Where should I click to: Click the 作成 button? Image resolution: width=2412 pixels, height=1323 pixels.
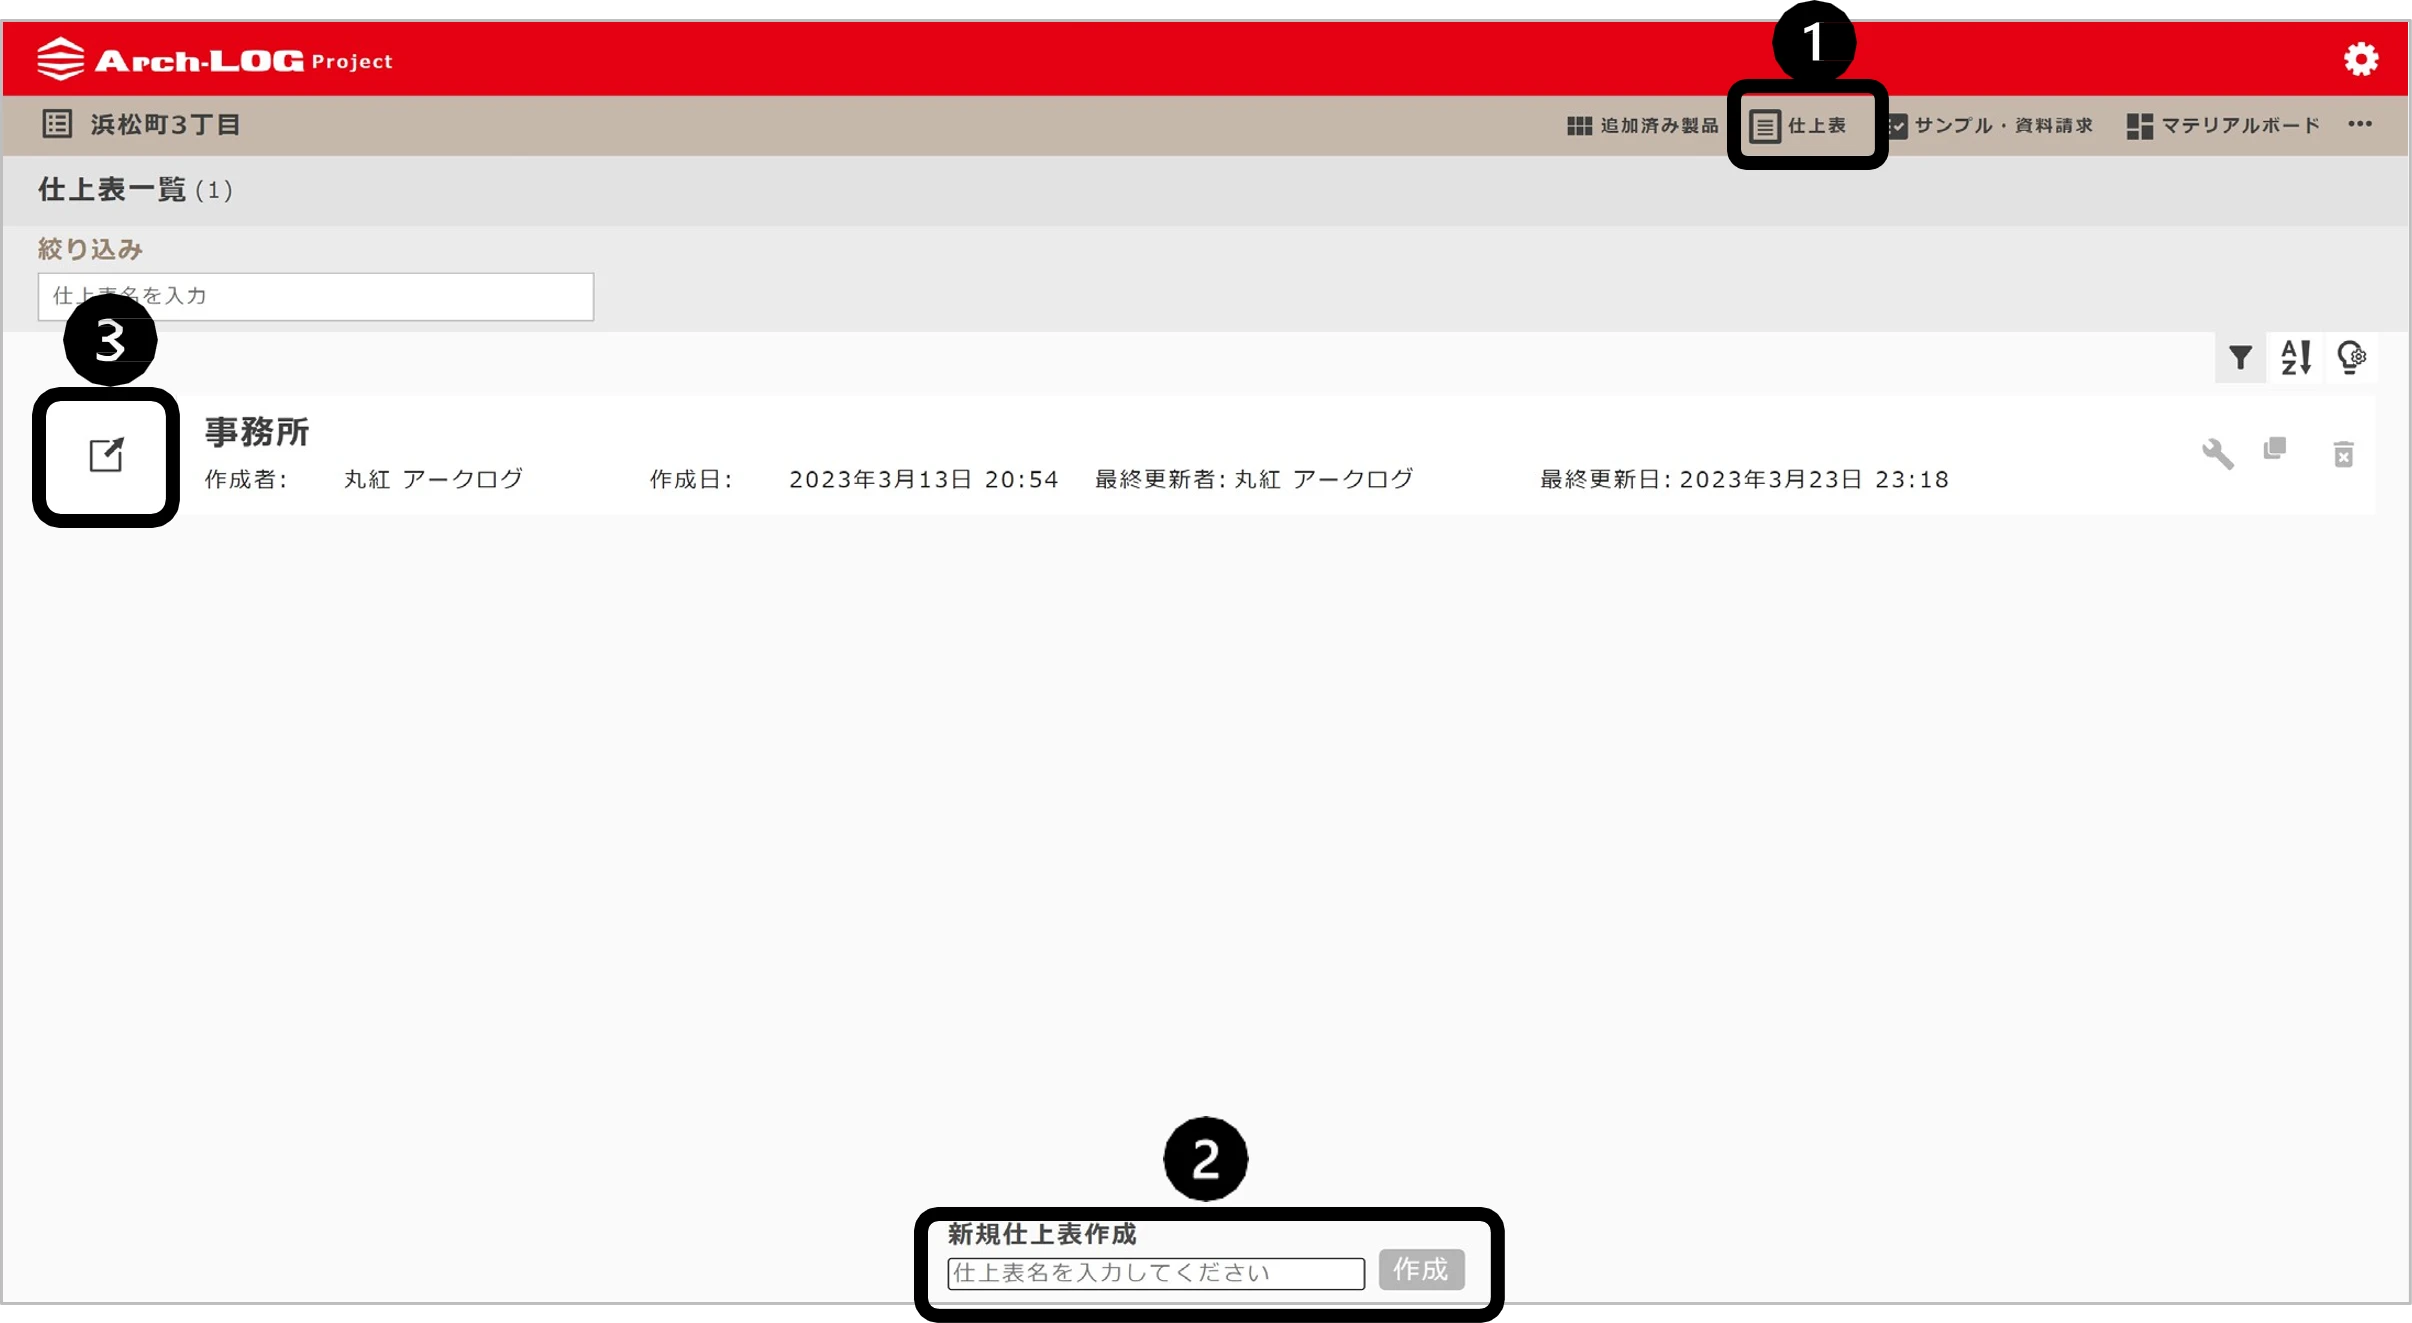click(1421, 1270)
